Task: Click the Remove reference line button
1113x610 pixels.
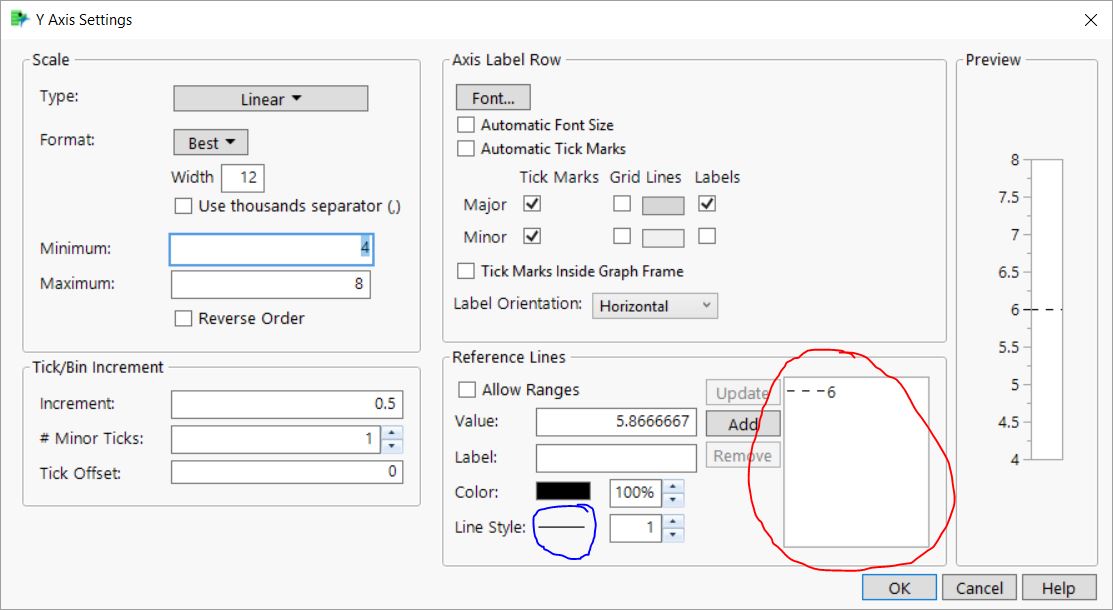Action: point(743,455)
